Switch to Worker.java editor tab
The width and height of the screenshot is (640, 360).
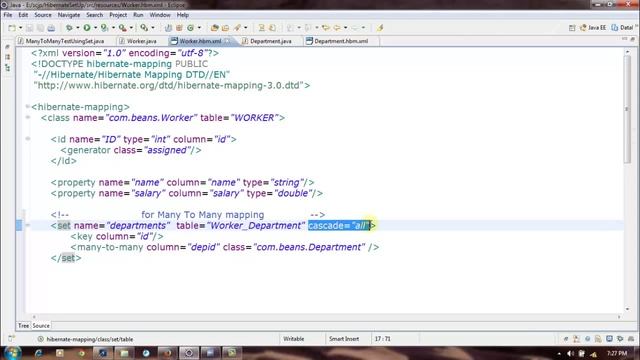(x=138, y=41)
